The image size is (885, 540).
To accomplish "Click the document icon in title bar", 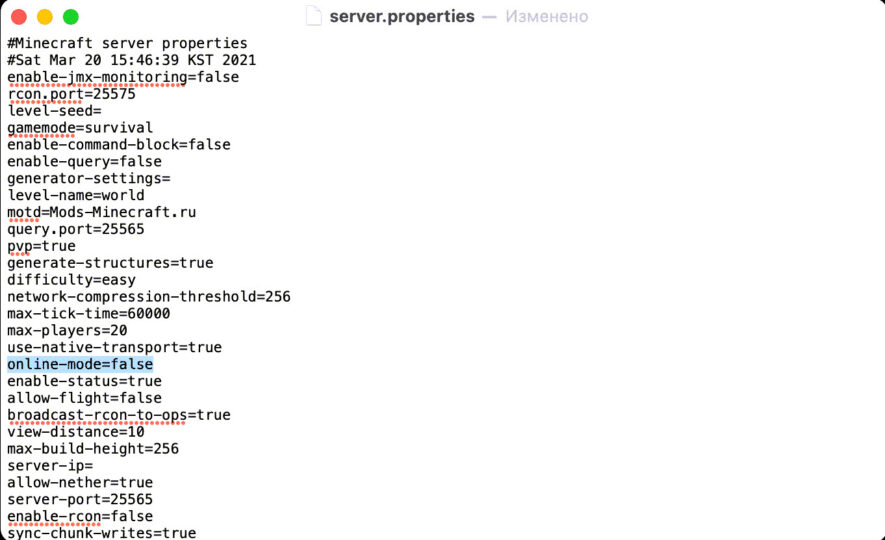I will [x=314, y=17].
